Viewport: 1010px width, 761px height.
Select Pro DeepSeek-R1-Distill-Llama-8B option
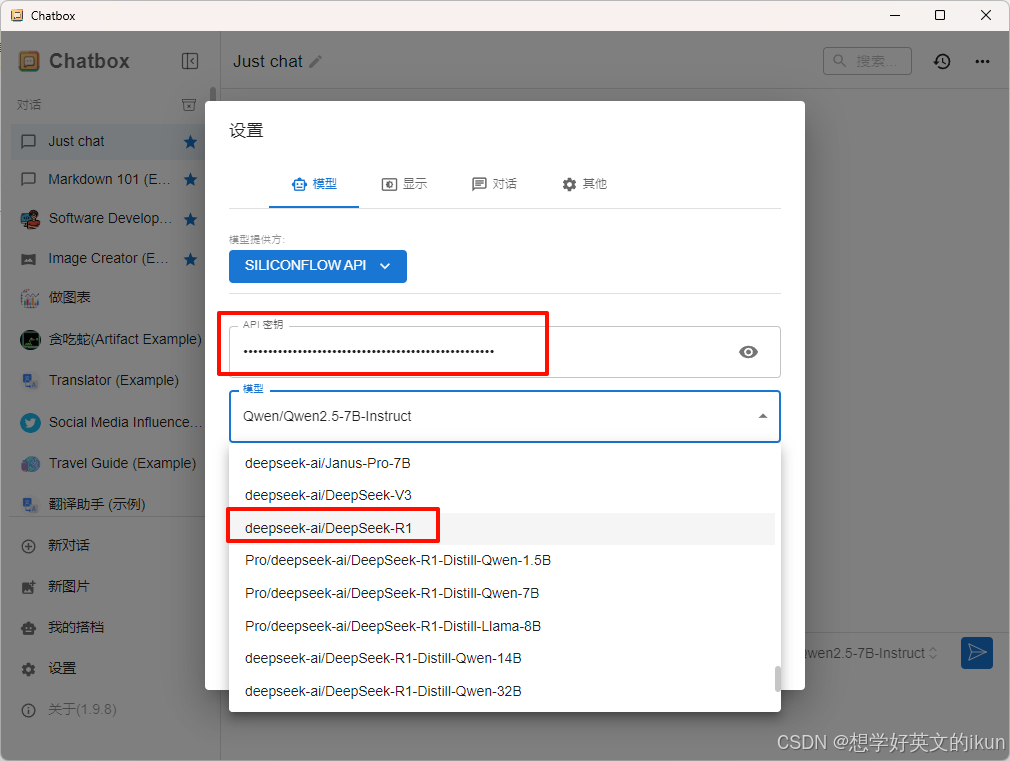[502, 626]
